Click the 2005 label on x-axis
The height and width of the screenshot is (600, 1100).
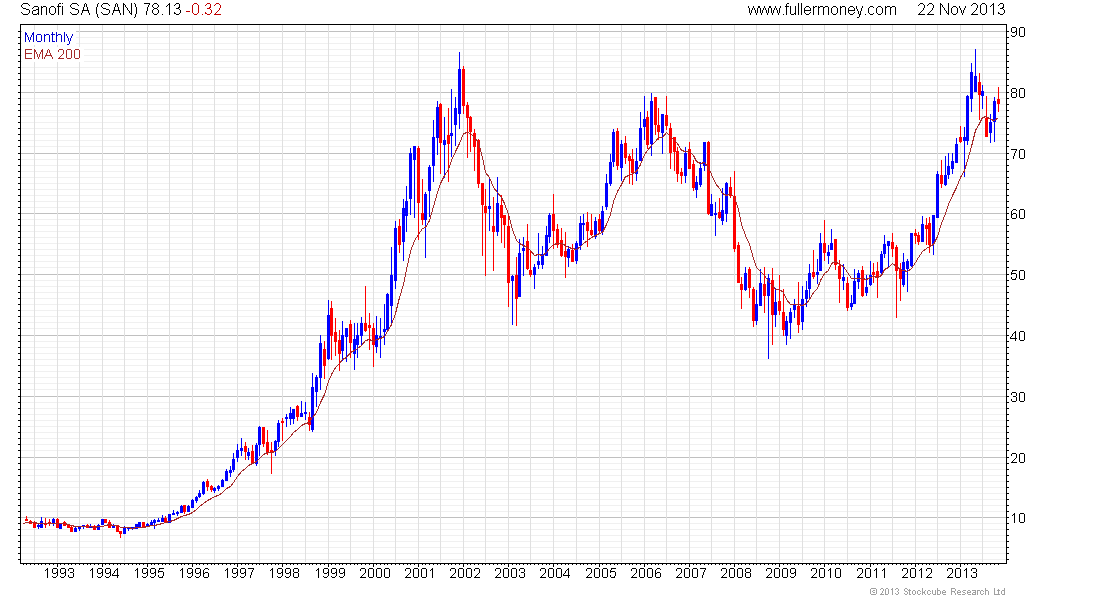click(x=601, y=573)
